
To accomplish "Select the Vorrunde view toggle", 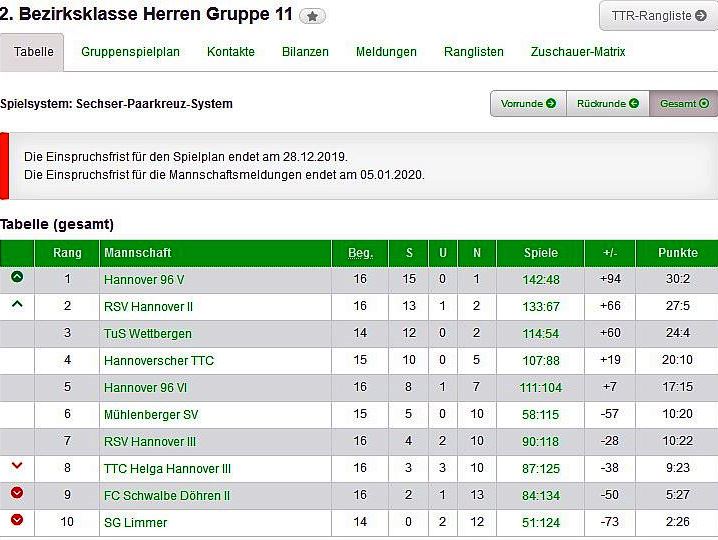I will [x=528, y=103].
